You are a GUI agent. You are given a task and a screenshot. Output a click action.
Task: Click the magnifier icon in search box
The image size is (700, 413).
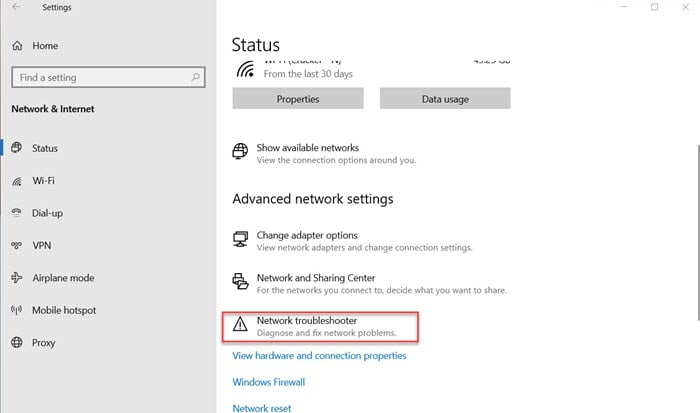(196, 77)
